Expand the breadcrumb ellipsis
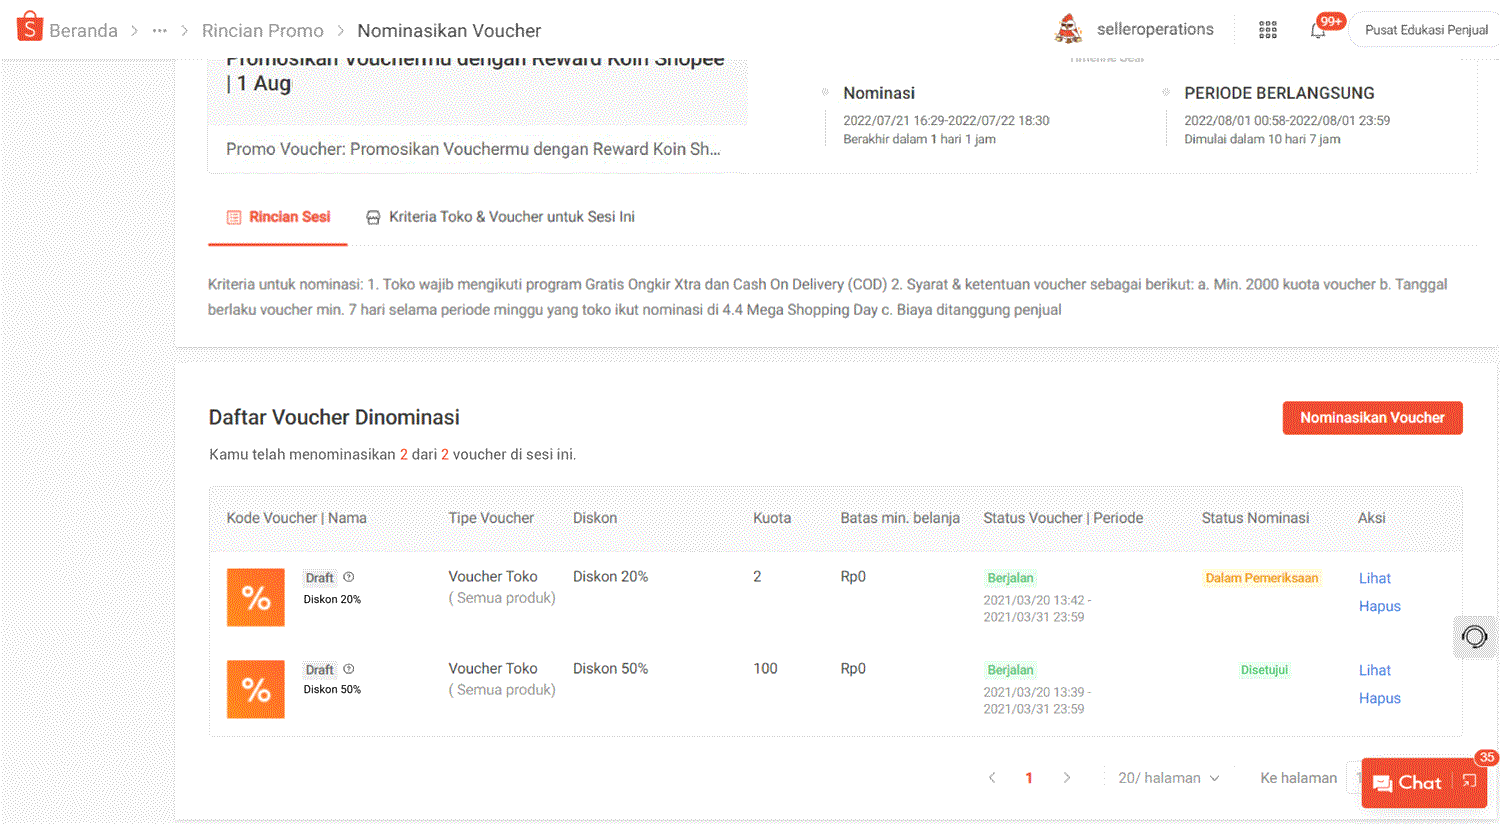The image size is (1500, 824). [159, 31]
